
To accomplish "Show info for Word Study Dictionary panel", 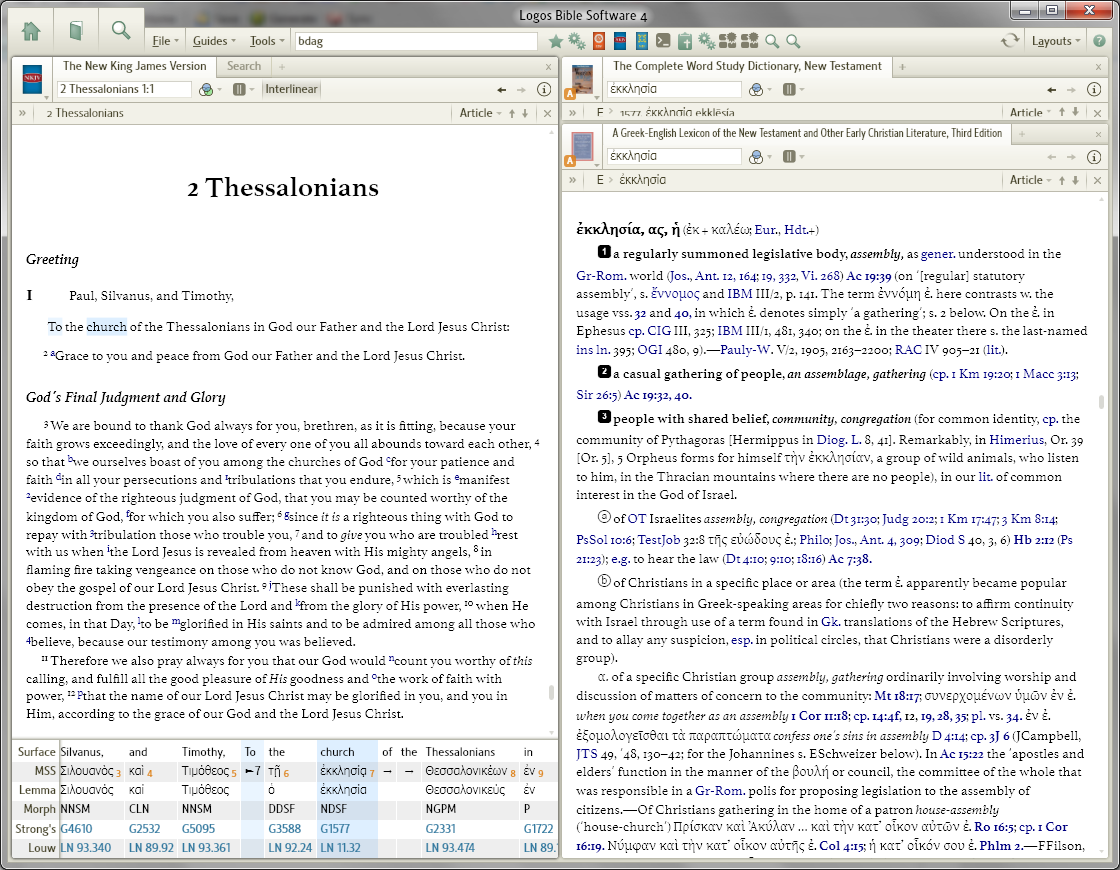I will click(x=1094, y=89).
